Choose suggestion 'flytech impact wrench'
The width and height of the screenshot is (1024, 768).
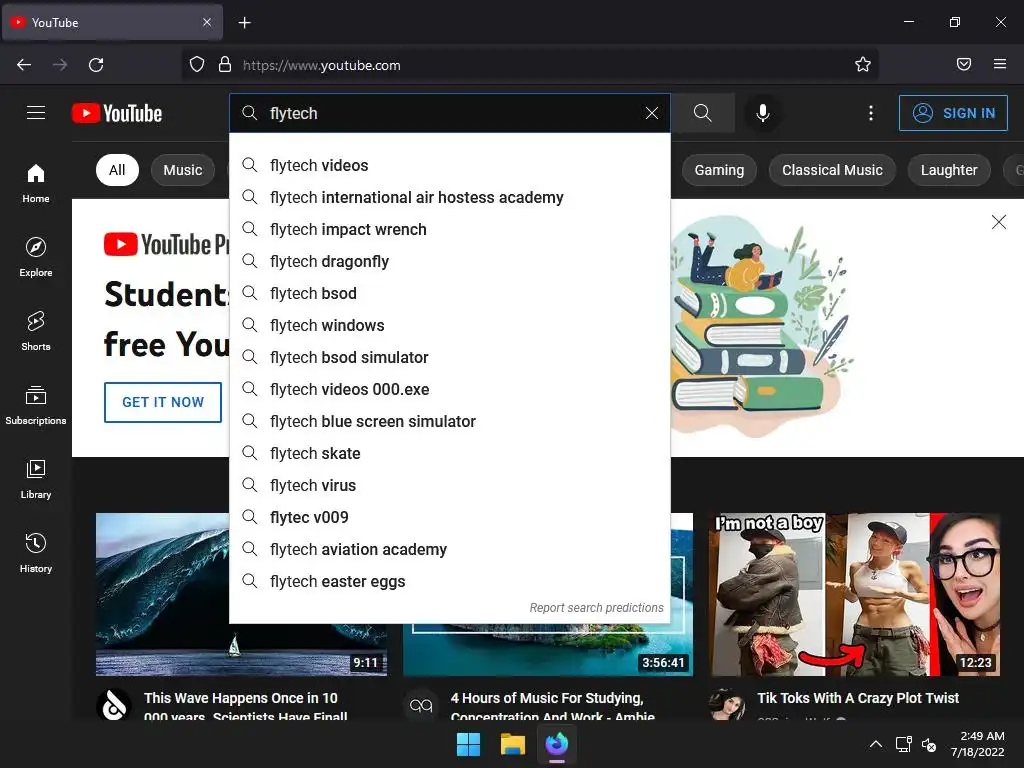(x=450, y=229)
